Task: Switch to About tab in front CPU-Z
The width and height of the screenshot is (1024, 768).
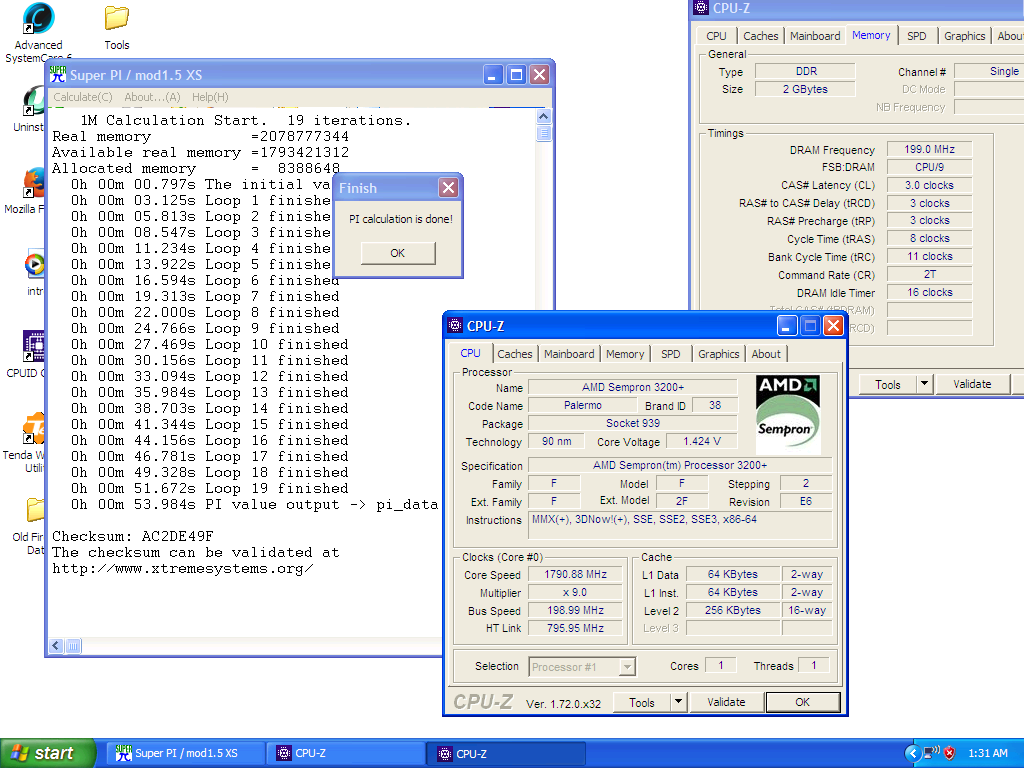Action: pos(766,354)
